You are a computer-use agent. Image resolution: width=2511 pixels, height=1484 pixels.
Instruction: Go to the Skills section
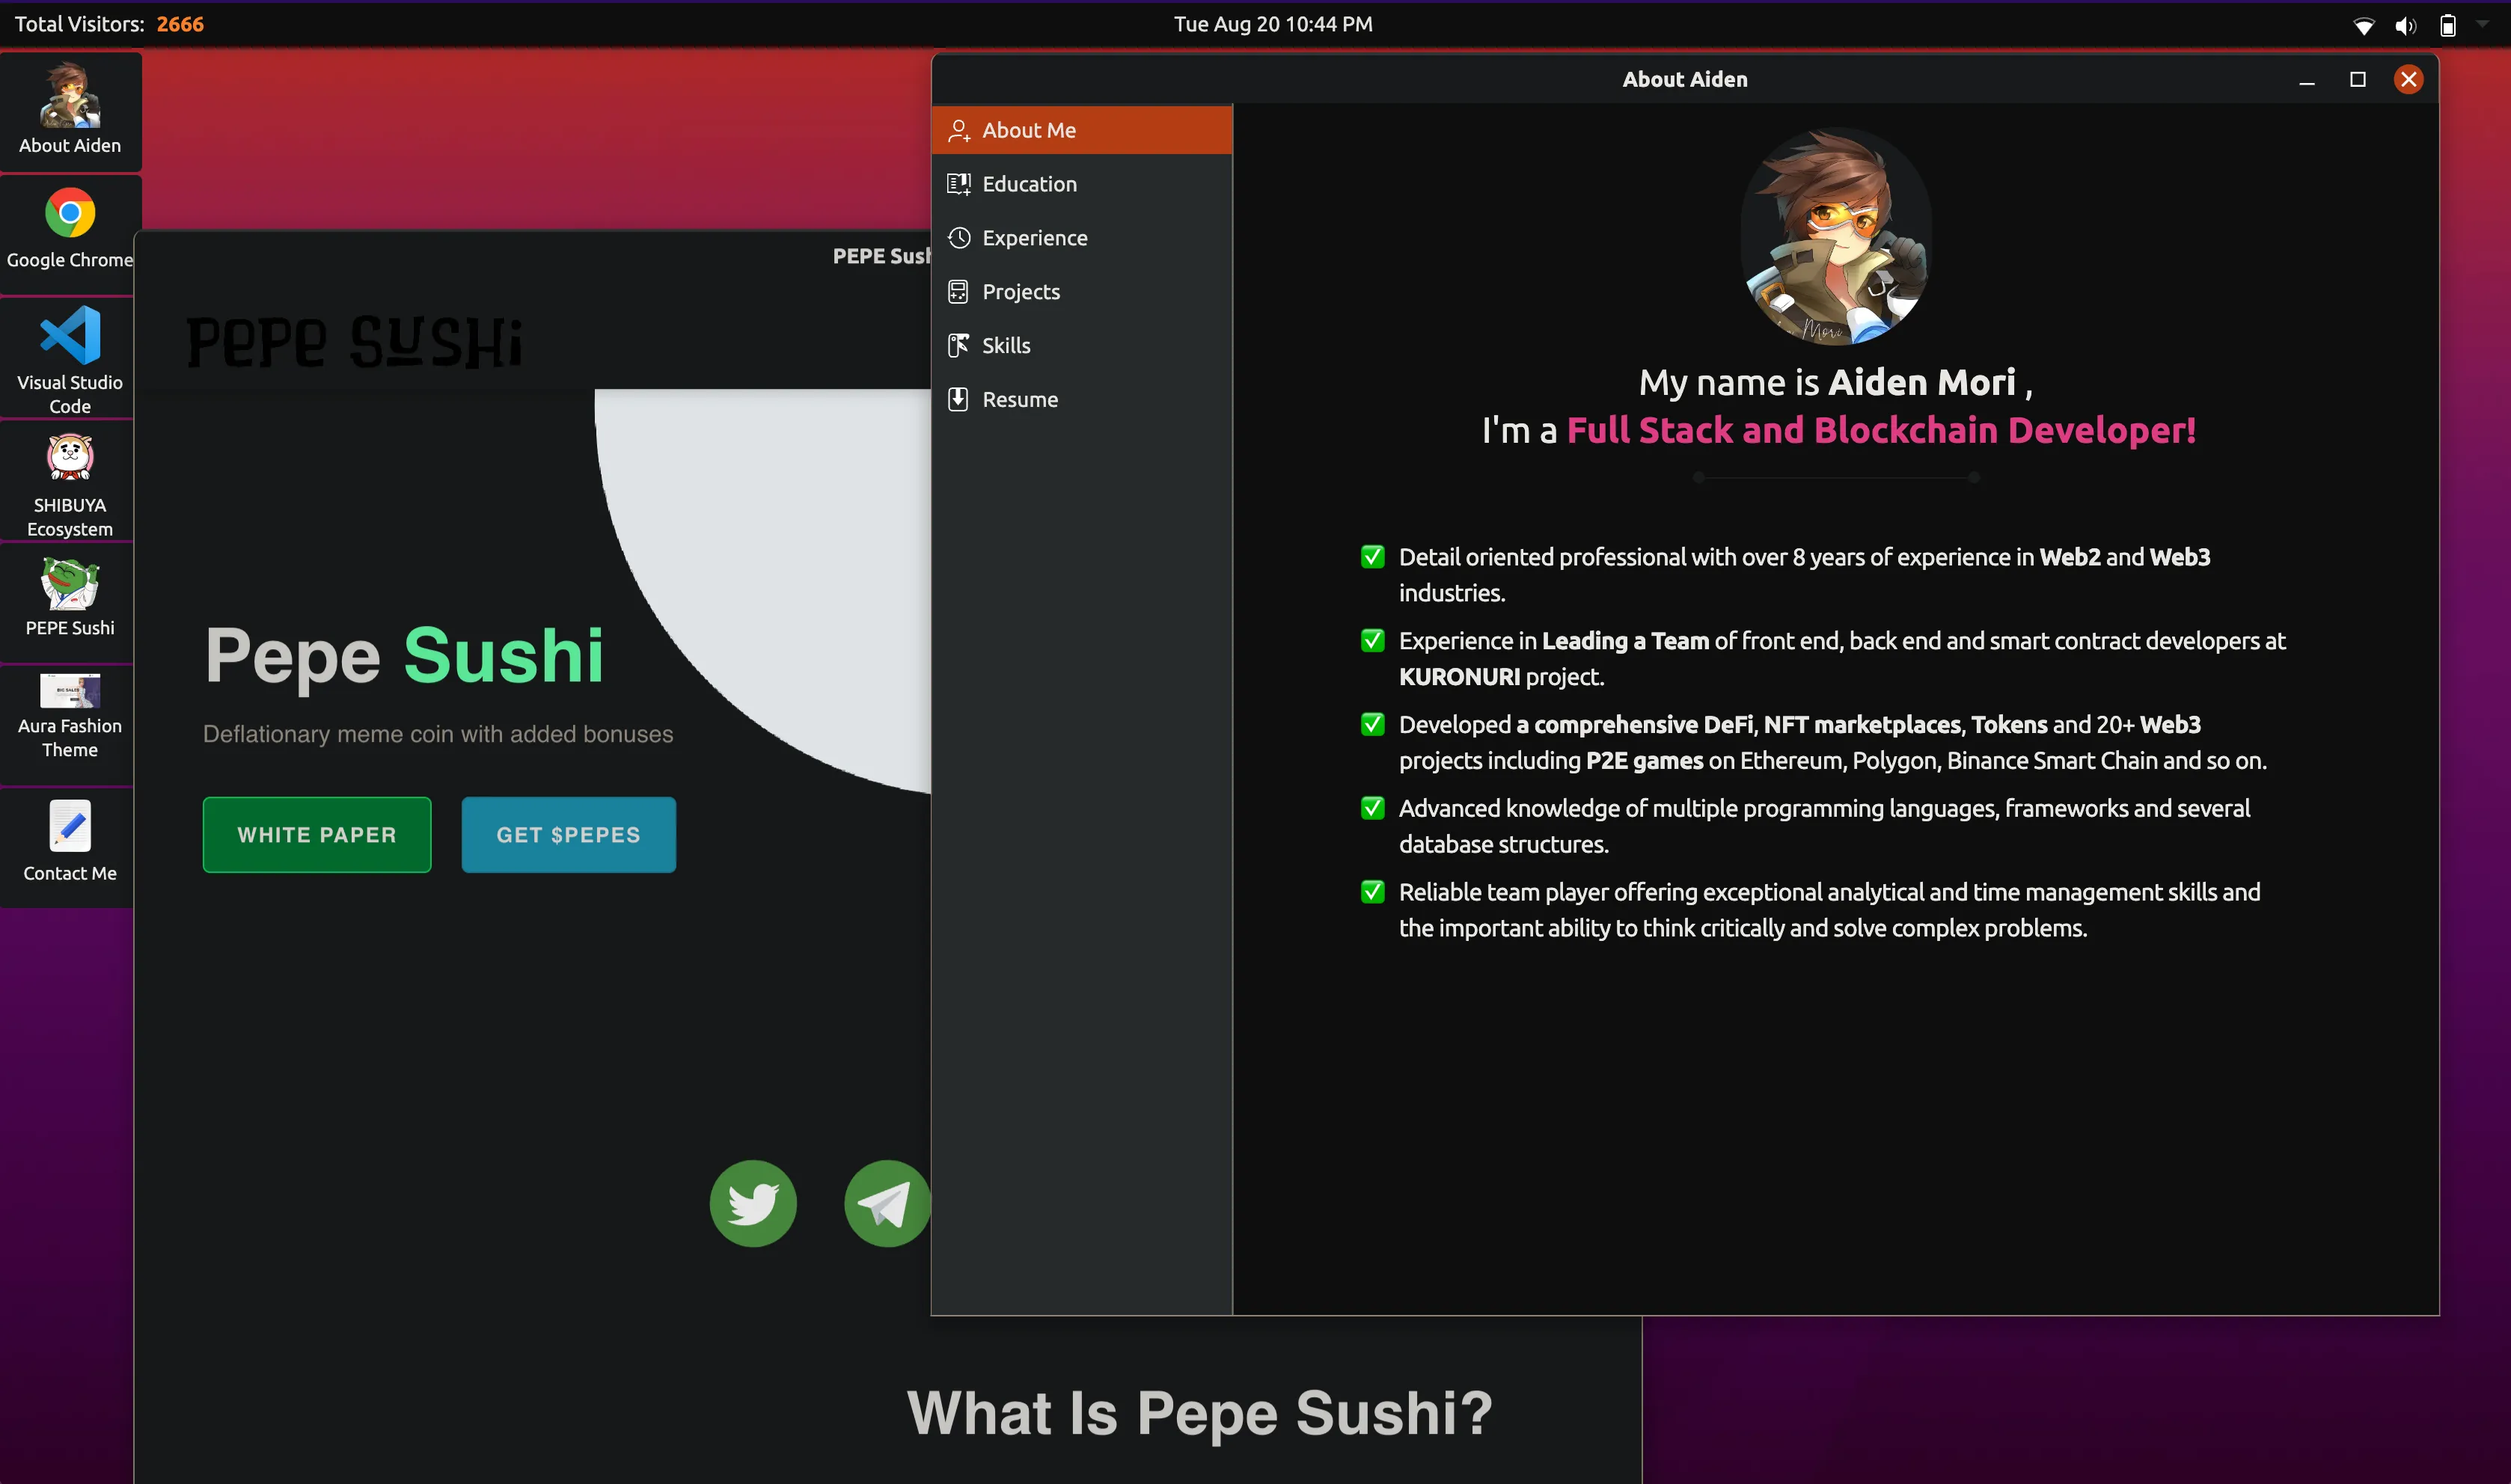(1005, 346)
